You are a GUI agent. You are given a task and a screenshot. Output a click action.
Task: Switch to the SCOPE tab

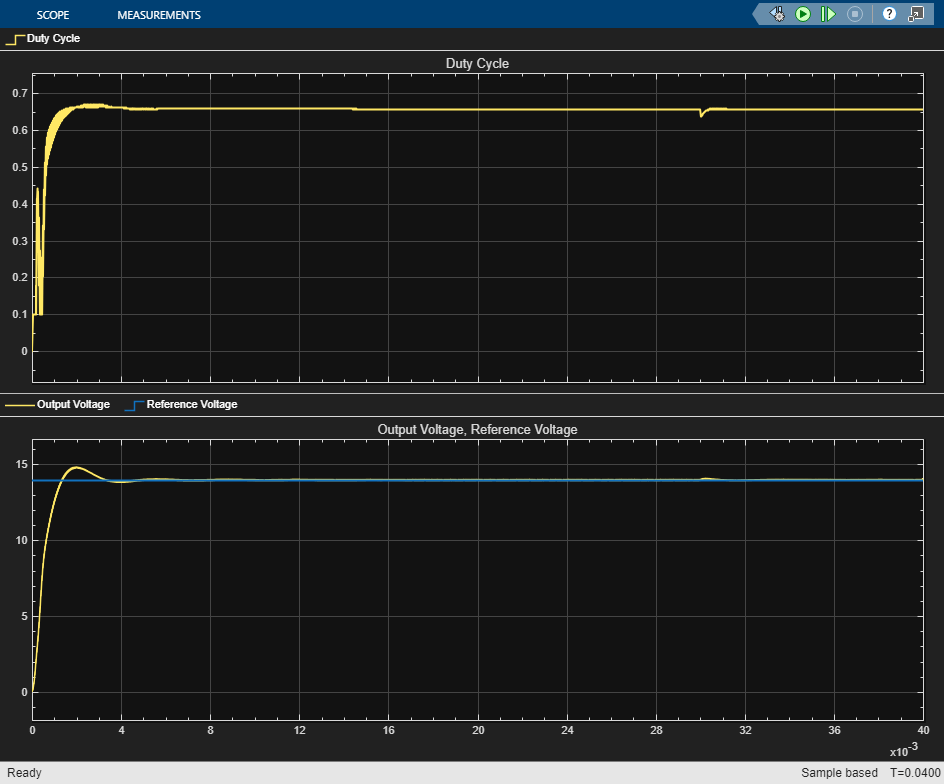click(x=54, y=15)
